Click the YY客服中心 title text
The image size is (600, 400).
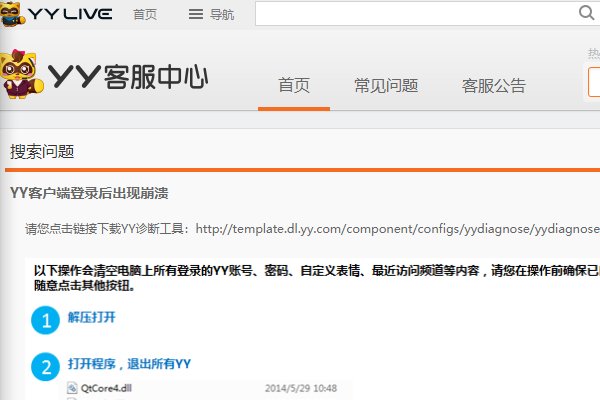click(128, 77)
